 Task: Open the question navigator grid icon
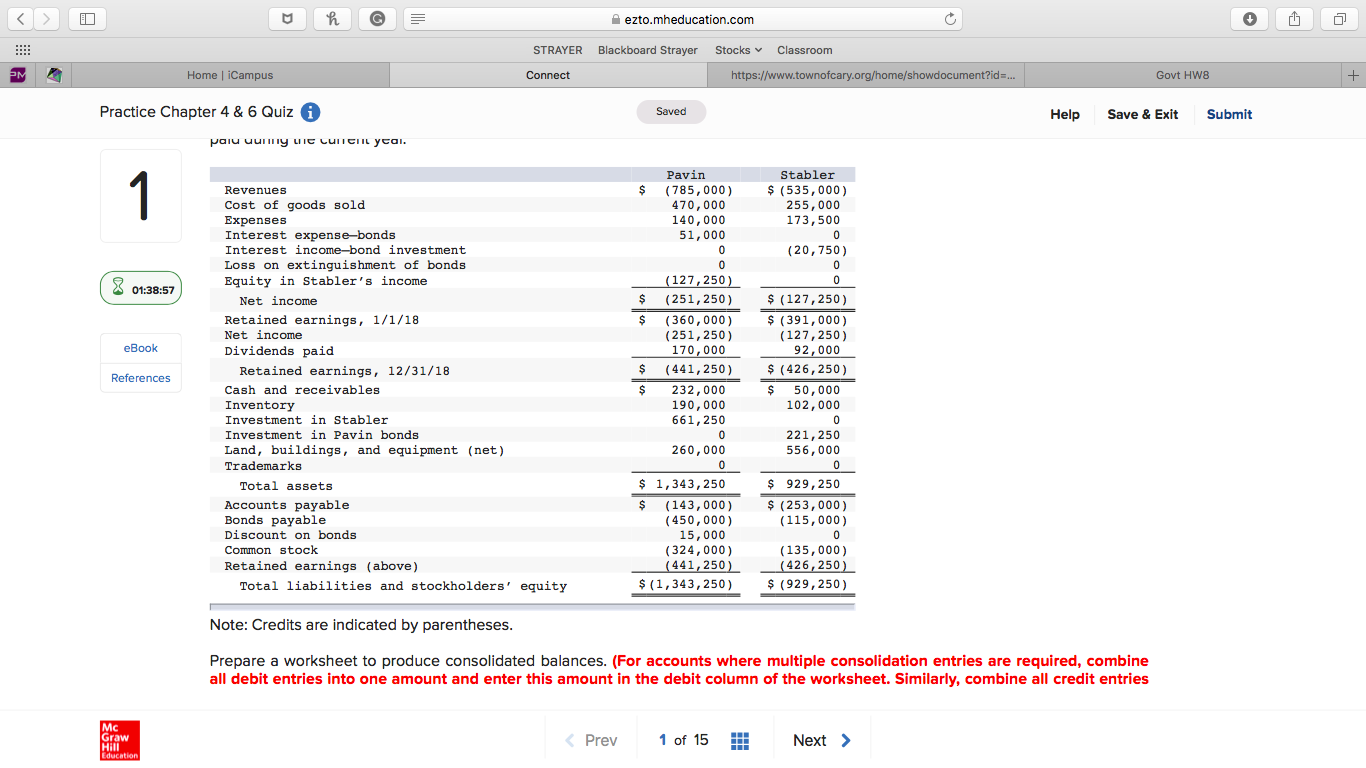pyautogui.click(x=739, y=740)
